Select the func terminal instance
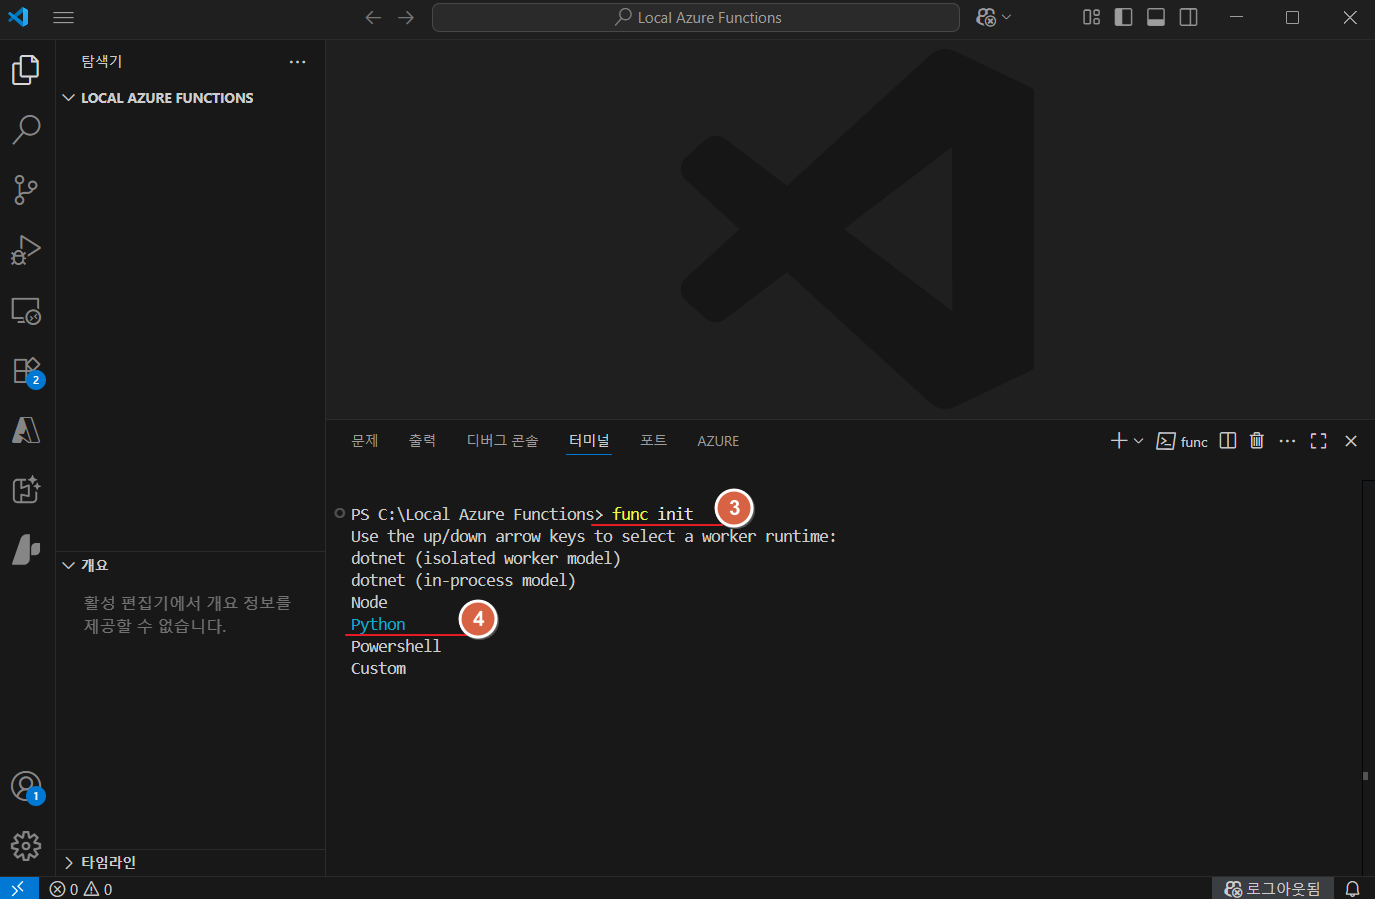Viewport: 1375px width, 899px height. pos(1182,442)
